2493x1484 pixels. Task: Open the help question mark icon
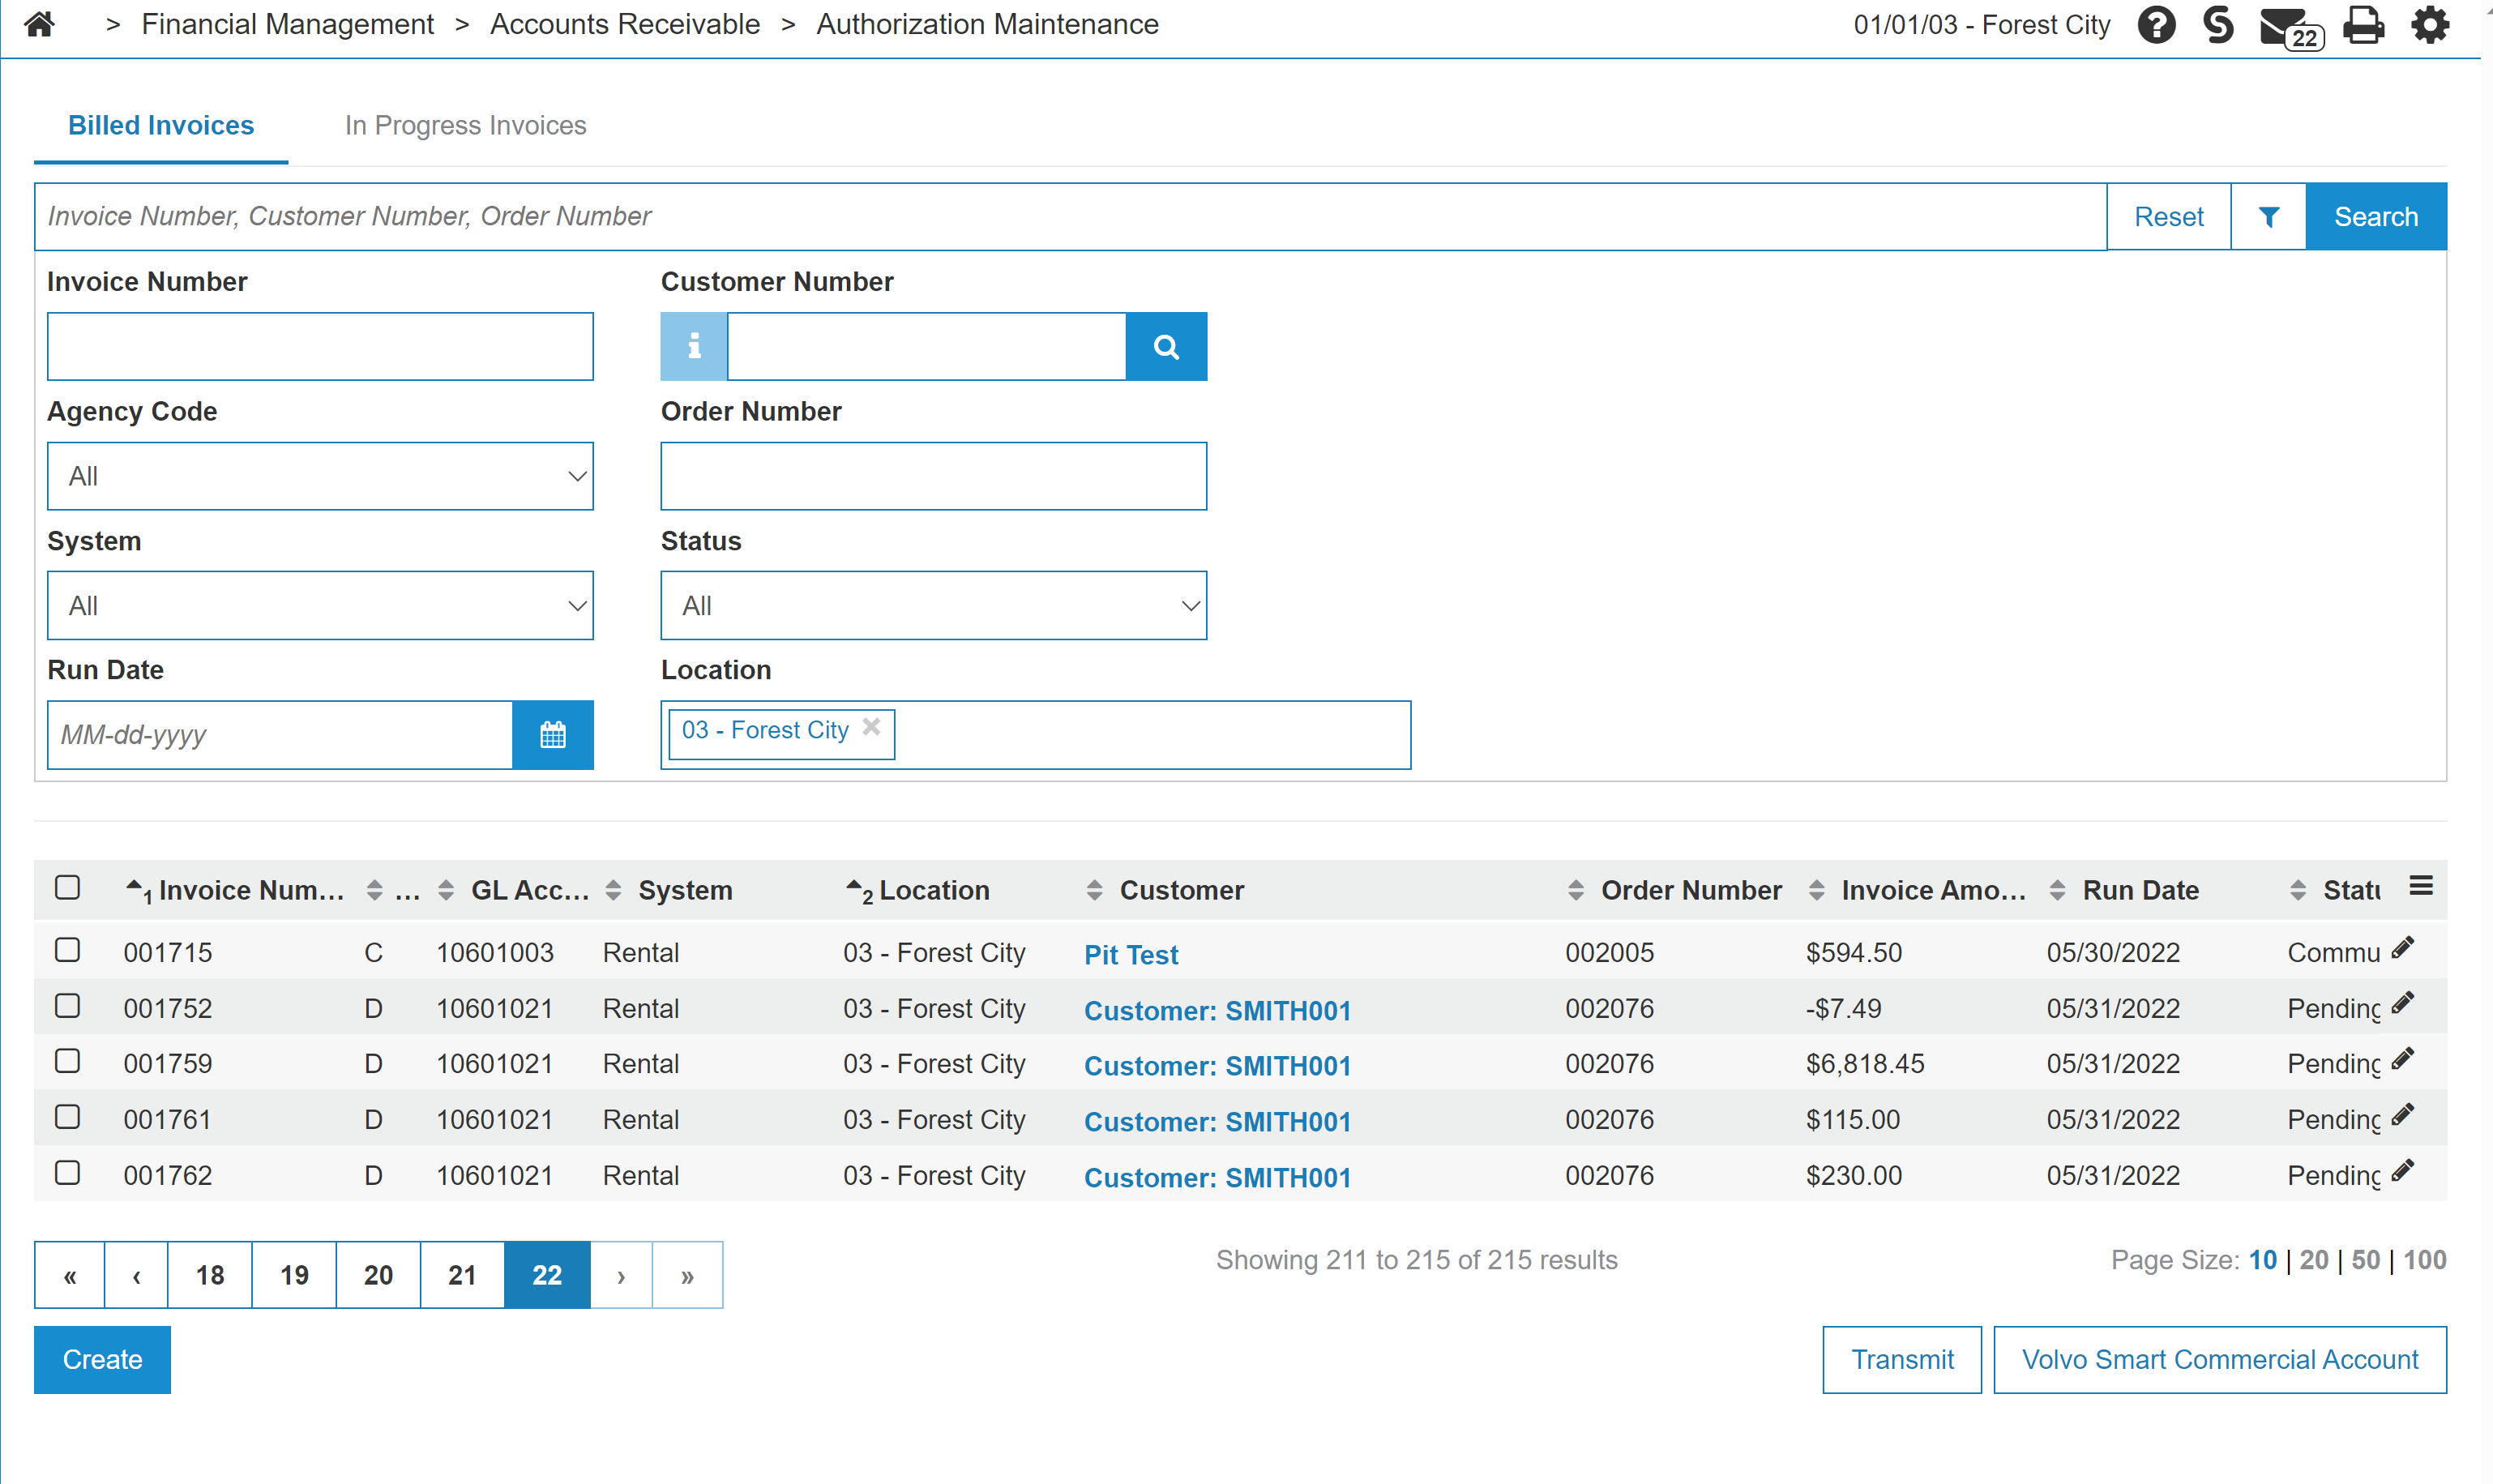[2156, 24]
